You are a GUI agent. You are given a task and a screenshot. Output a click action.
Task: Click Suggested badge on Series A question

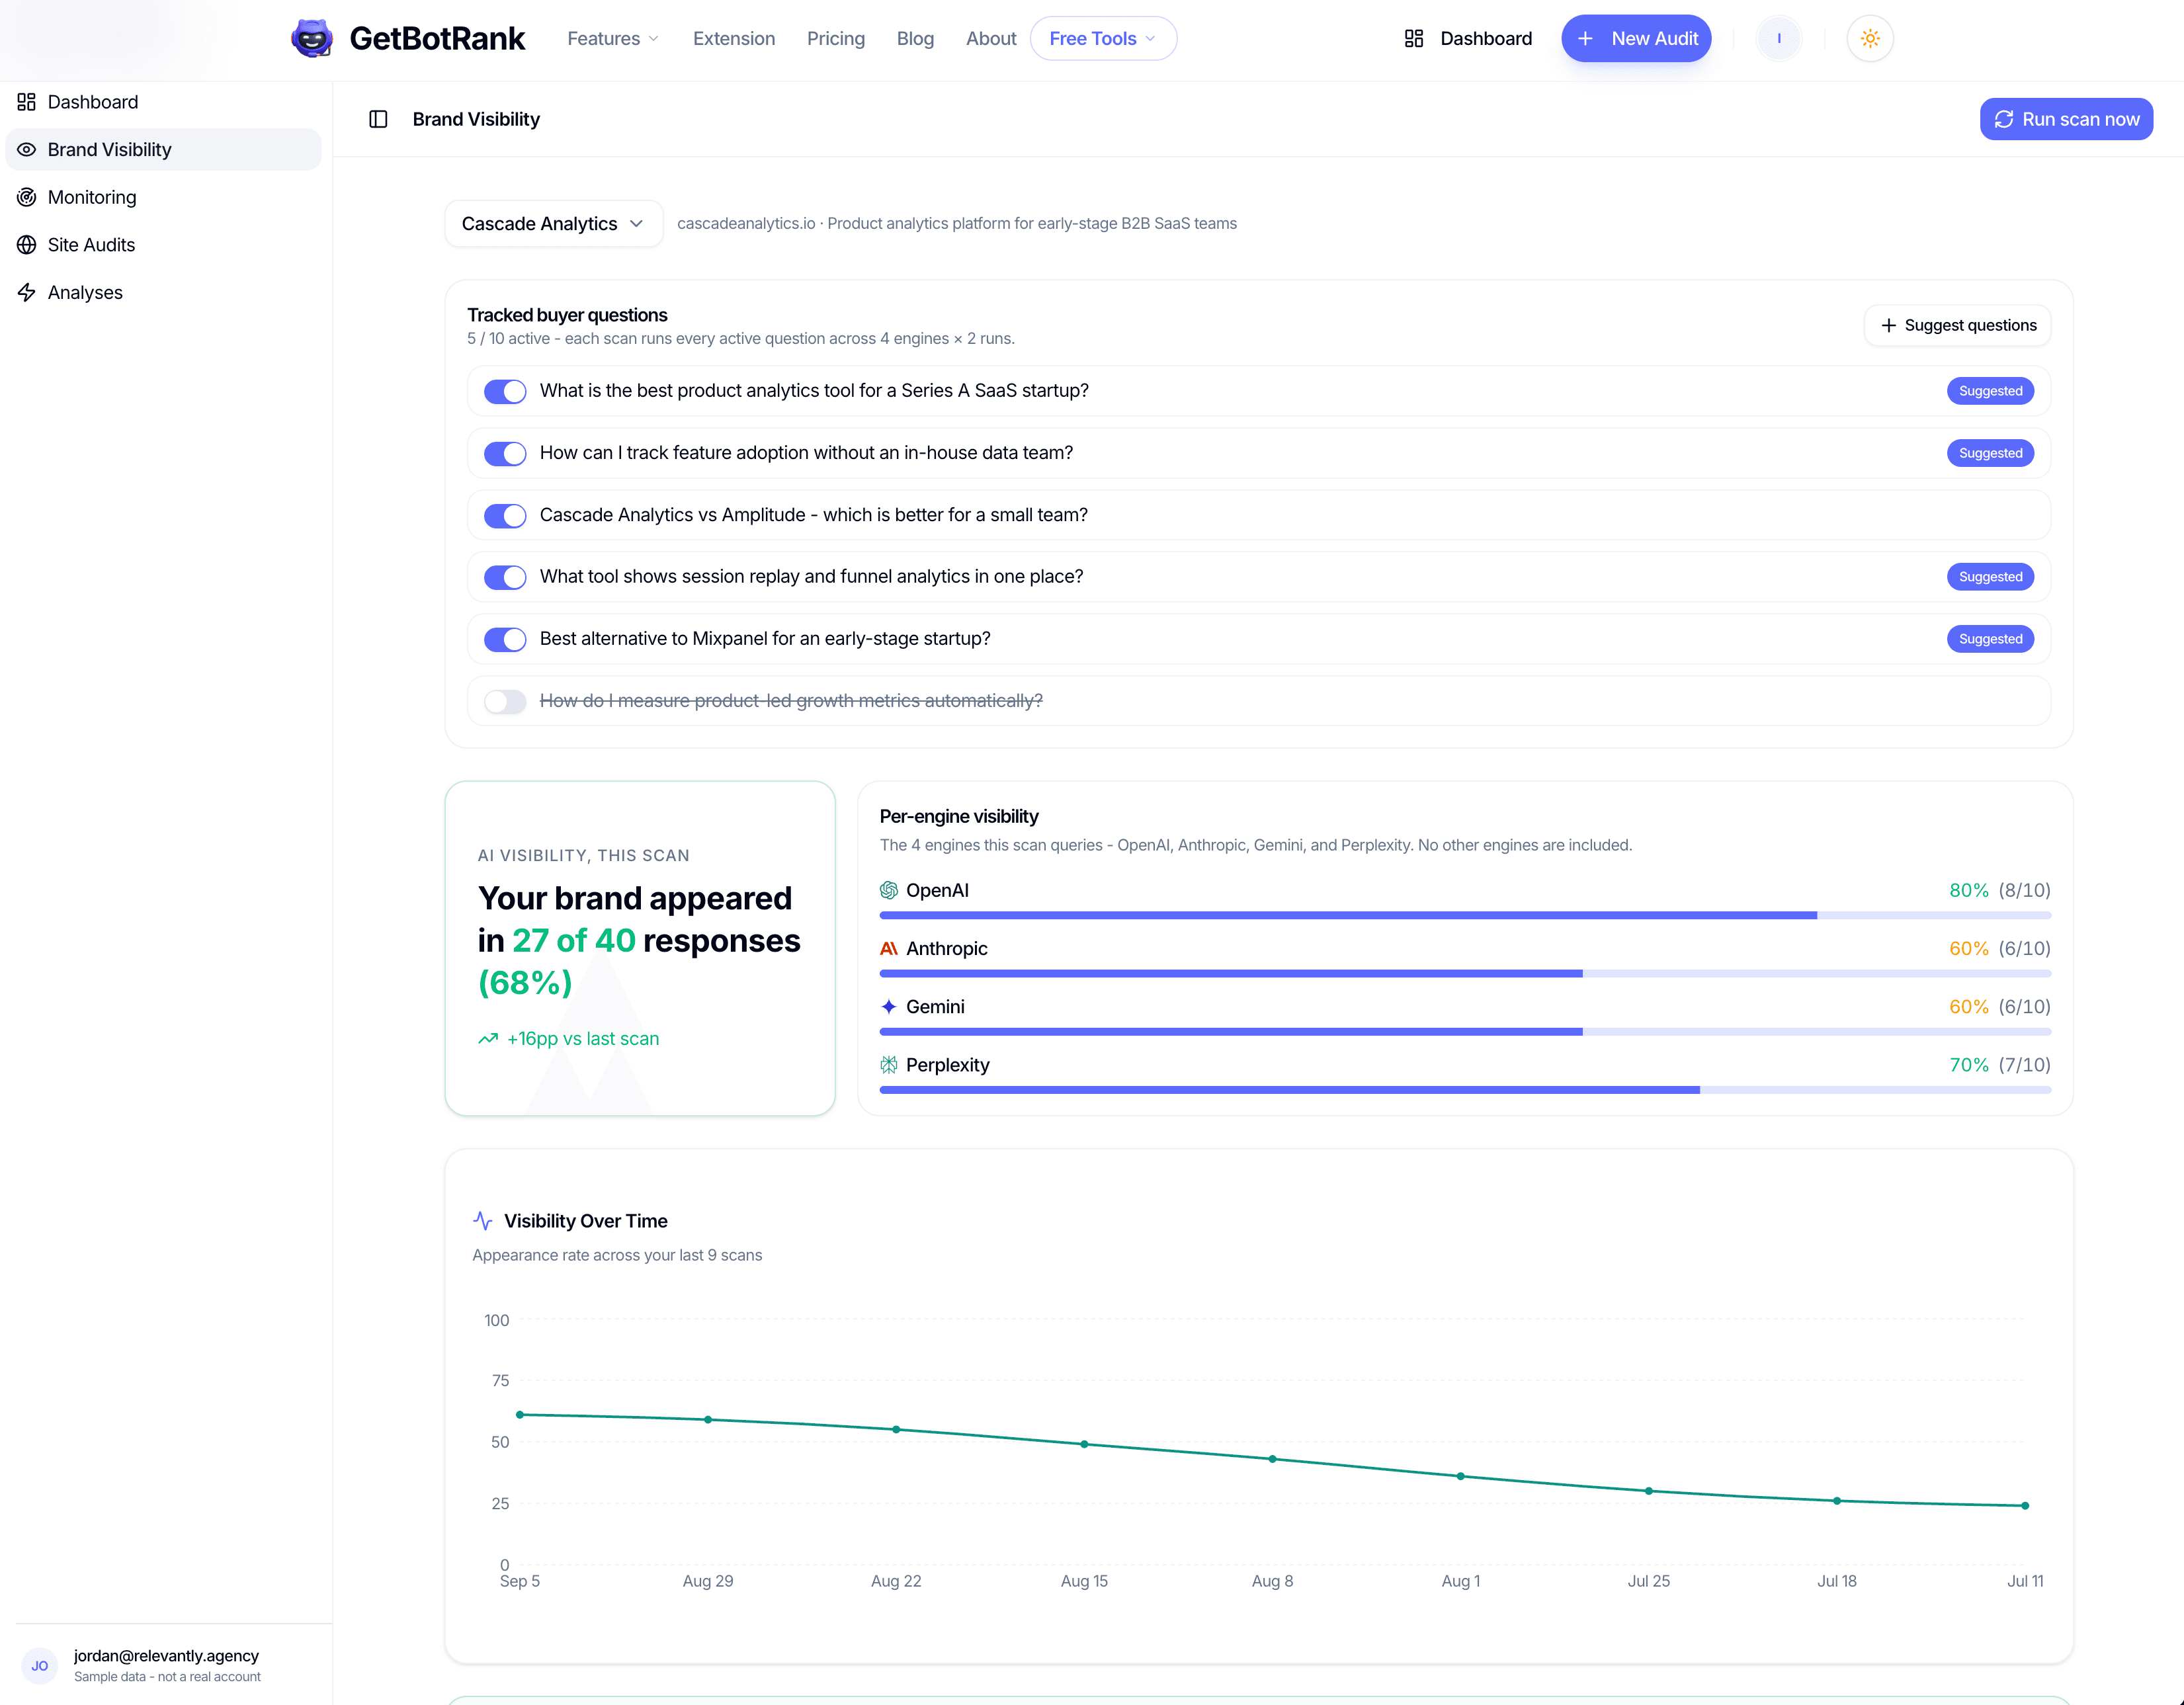point(1990,391)
